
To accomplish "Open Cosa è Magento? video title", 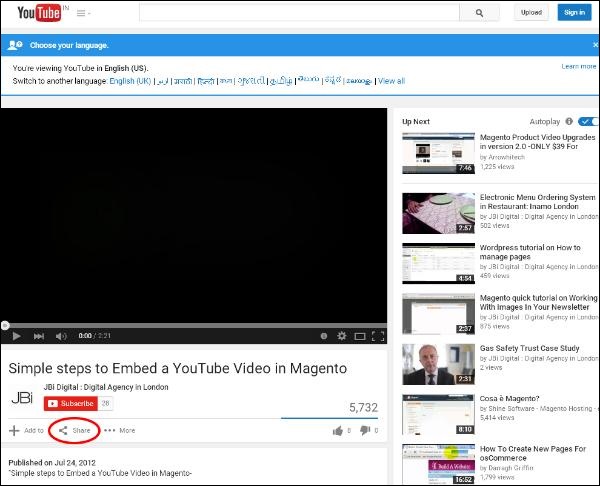I will pyautogui.click(x=509, y=398).
